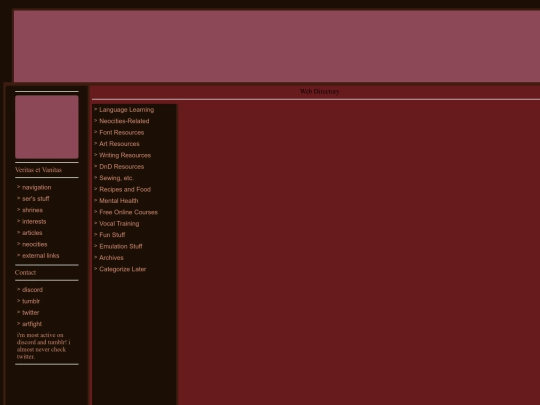Visit the shrines page
Image resolution: width=540 pixels, height=405 pixels.
[32, 210]
